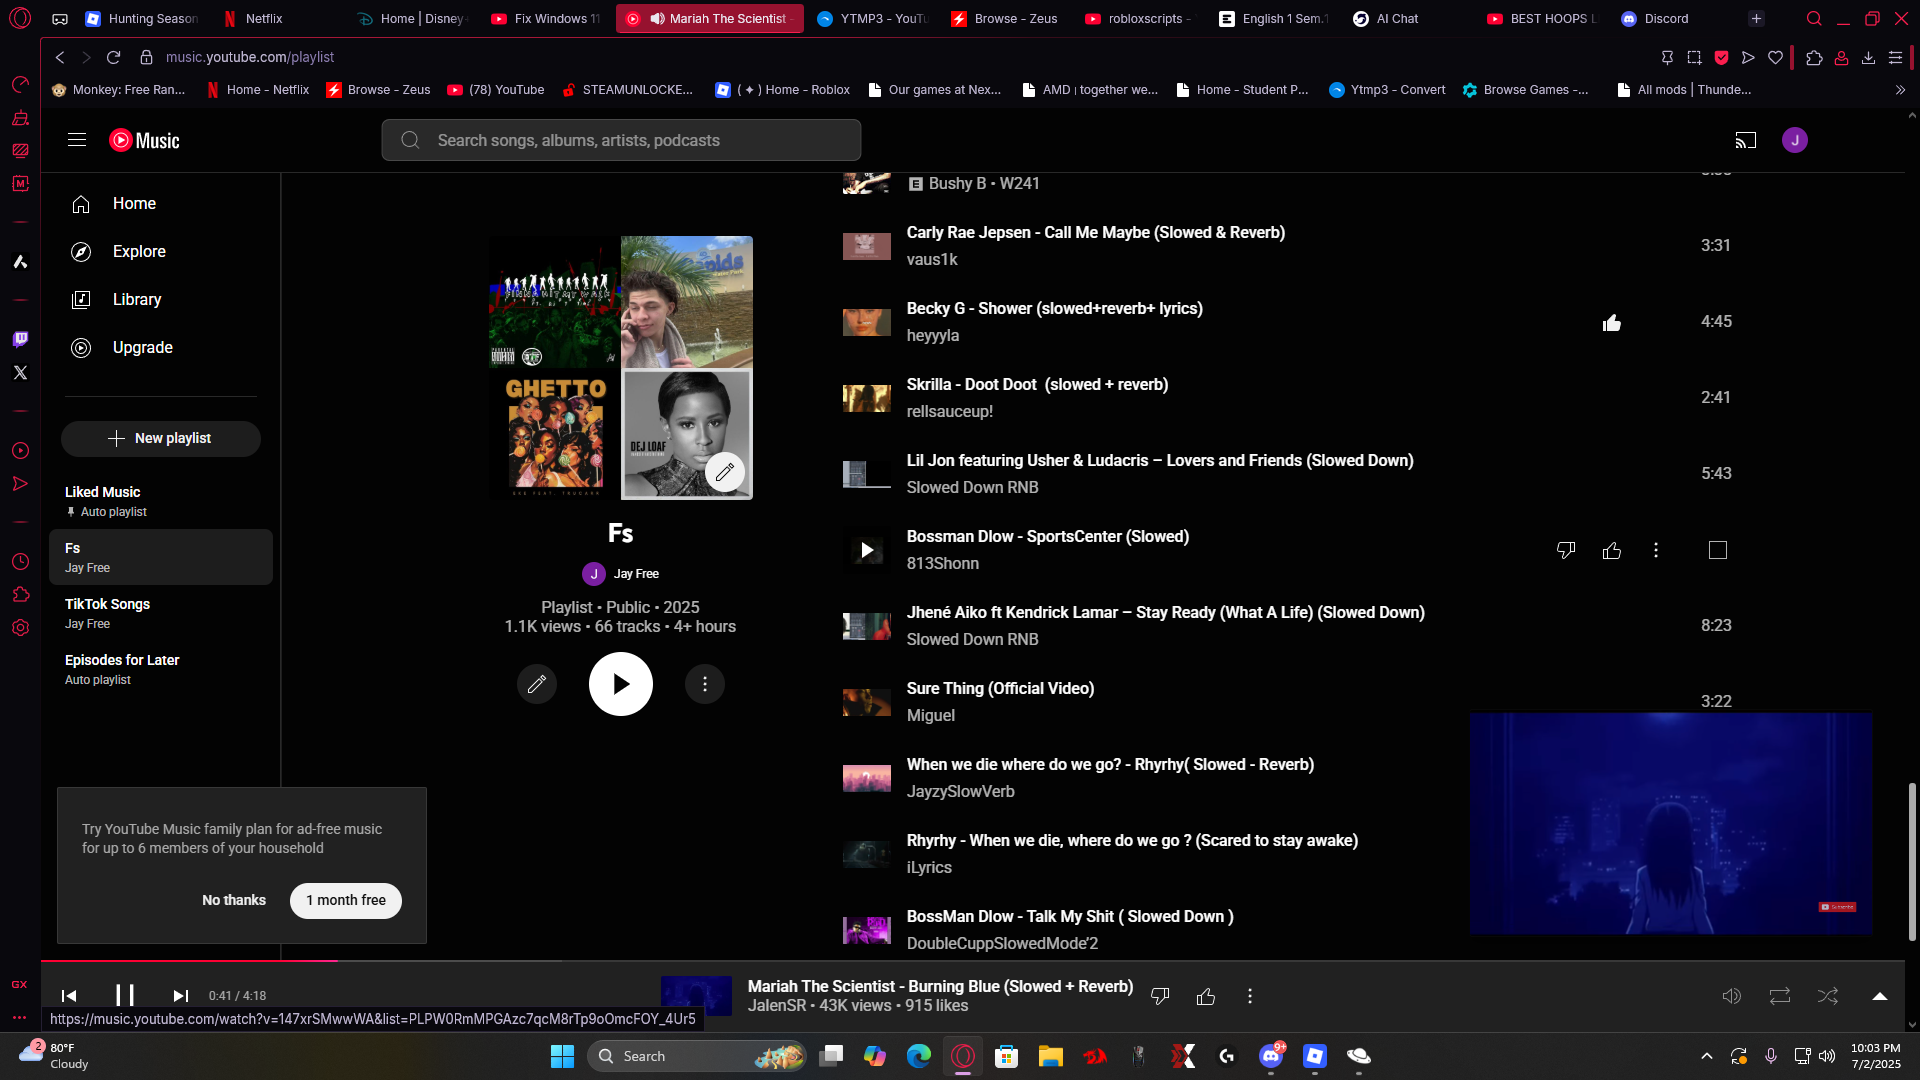
Task: Open history clock icon in Opera GX sidebar
Action: [x=20, y=562]
